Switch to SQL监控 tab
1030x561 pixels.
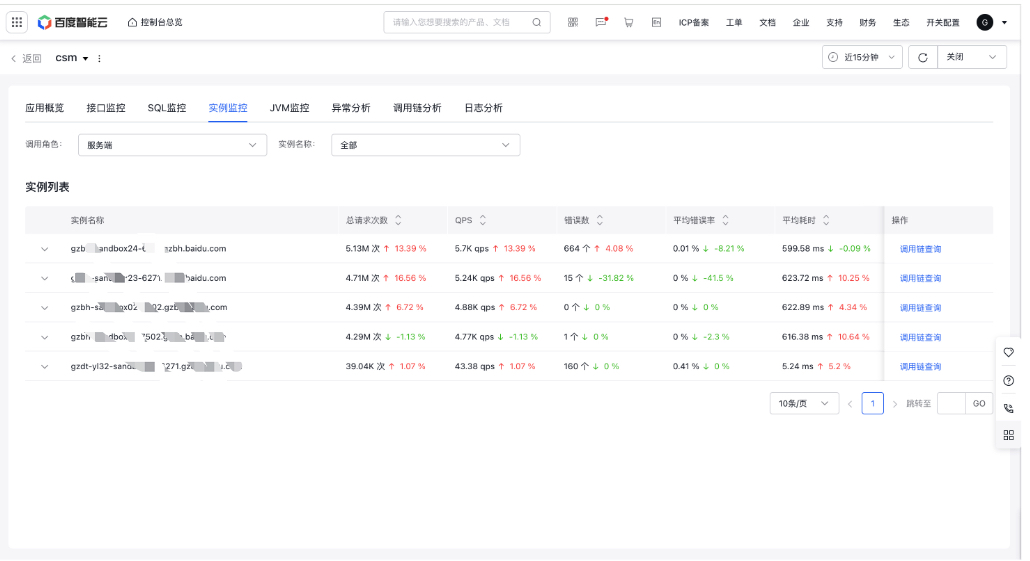pyautogui.click(x=167, y=108)
